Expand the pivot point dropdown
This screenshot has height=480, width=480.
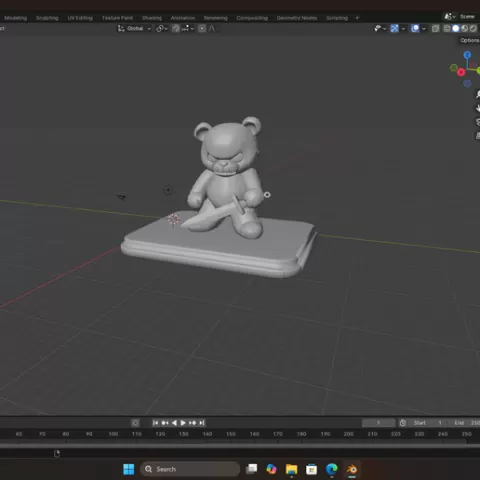162,29
